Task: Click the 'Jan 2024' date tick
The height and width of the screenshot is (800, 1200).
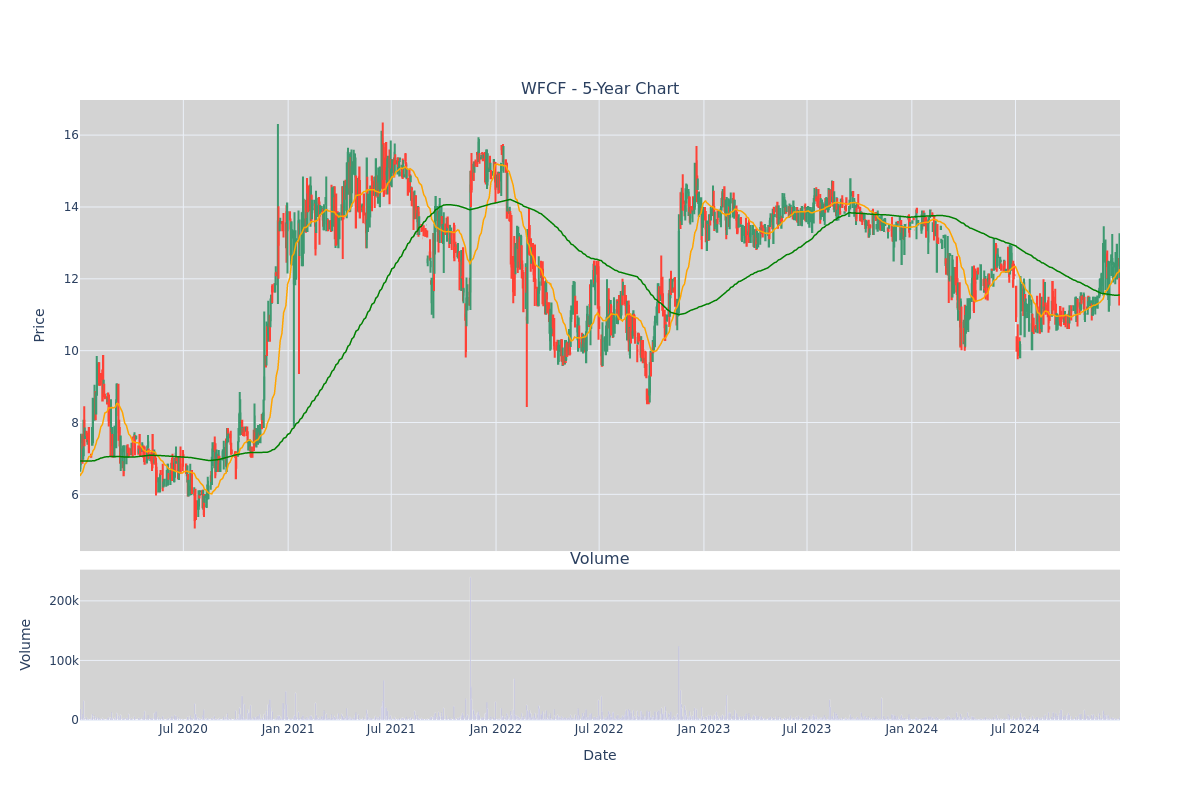Action: (912, 729)
